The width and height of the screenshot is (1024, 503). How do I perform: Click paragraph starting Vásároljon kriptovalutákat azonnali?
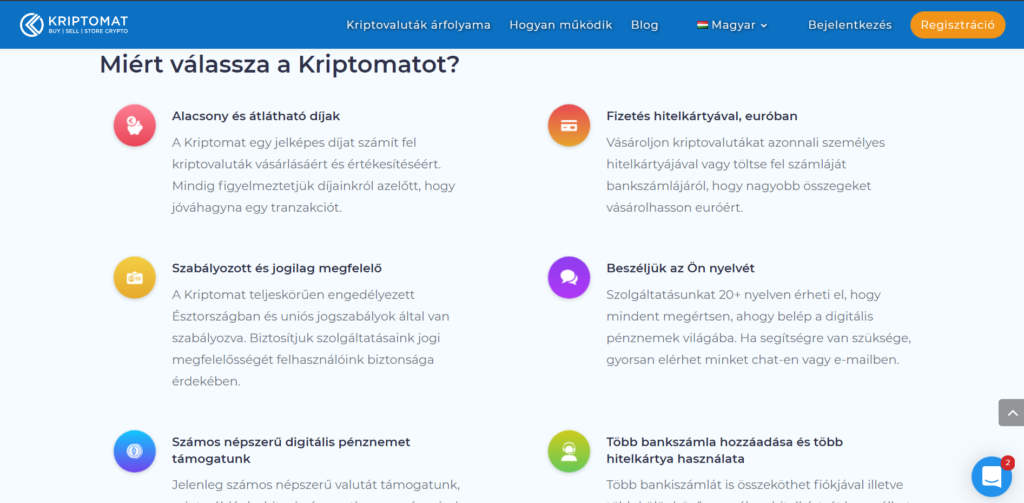(x=746, y=175)
